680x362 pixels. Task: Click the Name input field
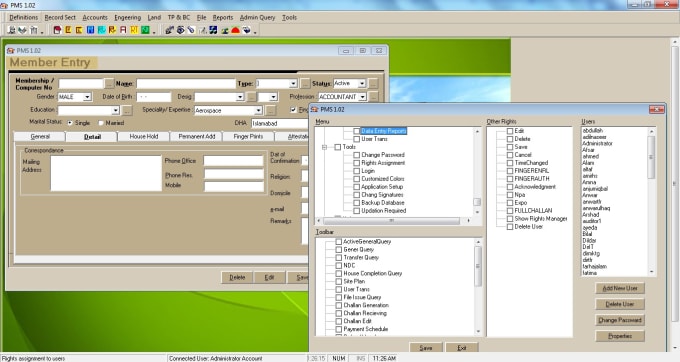click(186, 83)
